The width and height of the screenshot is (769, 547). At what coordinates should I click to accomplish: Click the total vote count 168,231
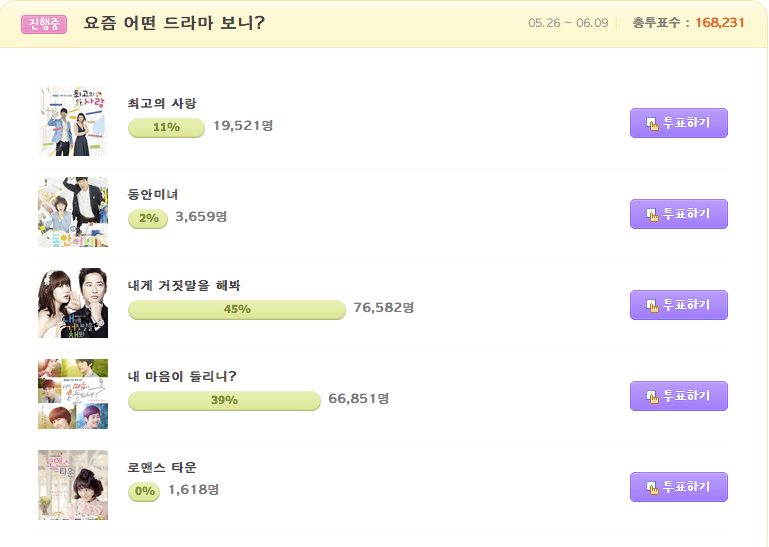point(719,23)
